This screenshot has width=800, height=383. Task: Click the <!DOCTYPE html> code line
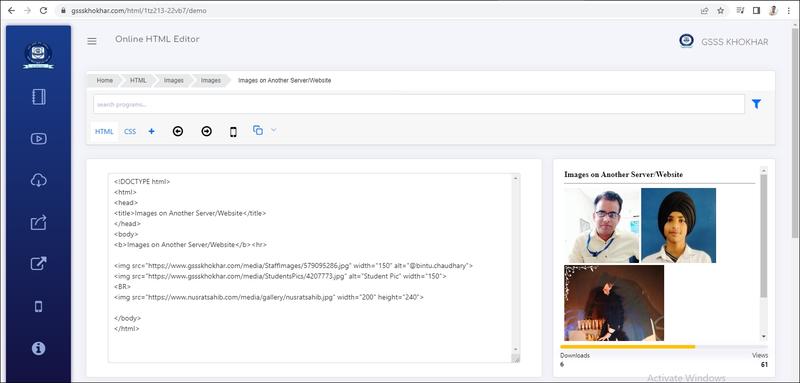[x=142, y=182]
